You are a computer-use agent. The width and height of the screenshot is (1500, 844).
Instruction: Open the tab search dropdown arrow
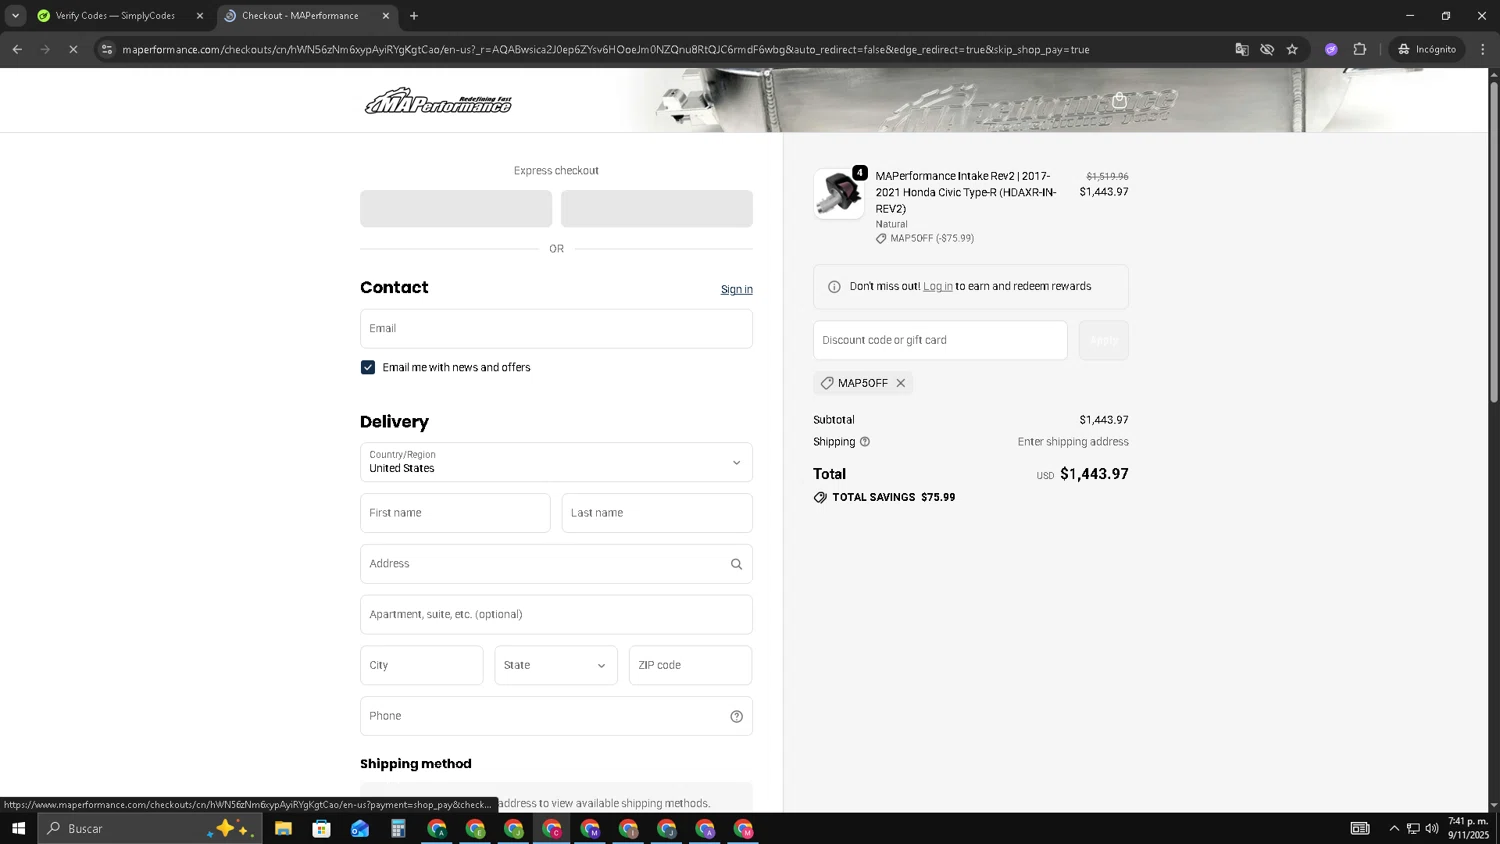(15, 15)
